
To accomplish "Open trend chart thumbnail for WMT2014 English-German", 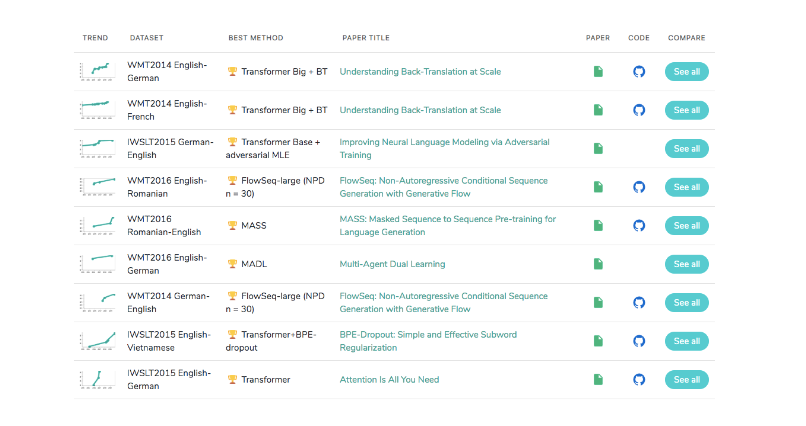I will tap(98, 72).
